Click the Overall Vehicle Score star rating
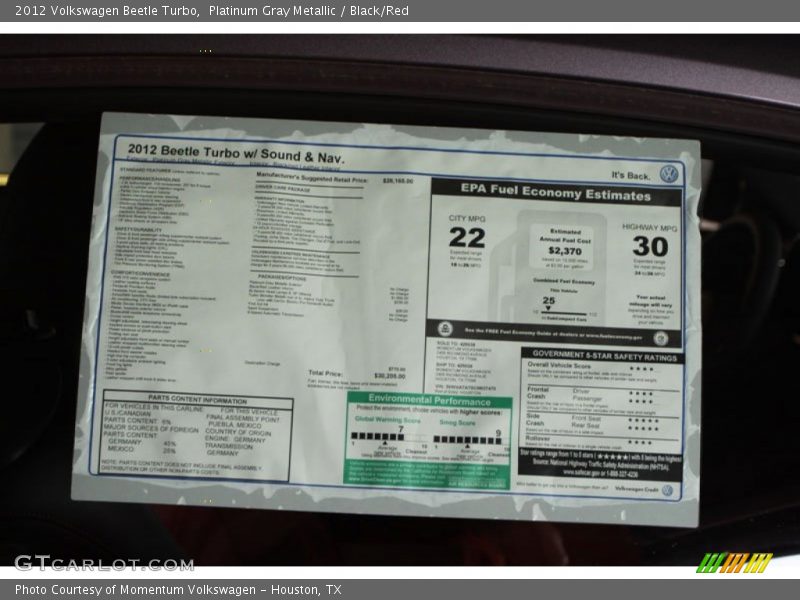The height and width of the screenshot is (600, 800). click(640, 368)
